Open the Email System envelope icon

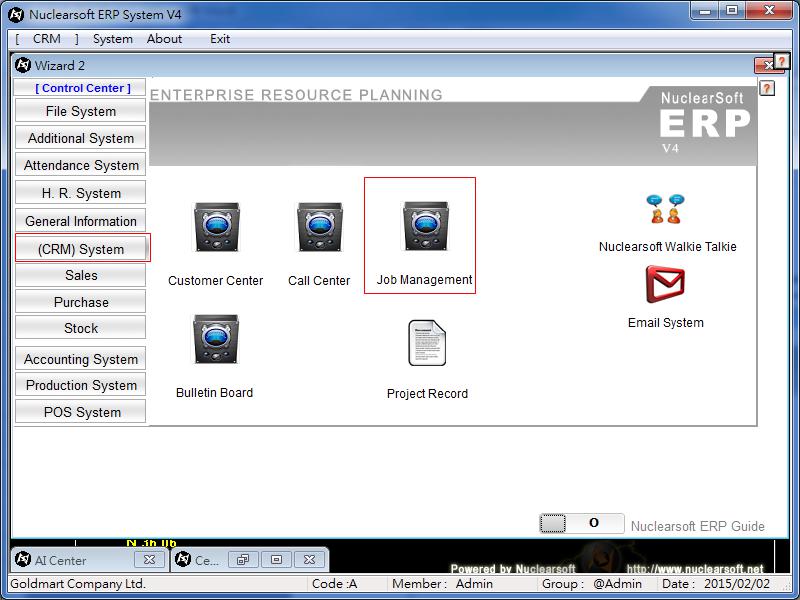pos(665,284)
